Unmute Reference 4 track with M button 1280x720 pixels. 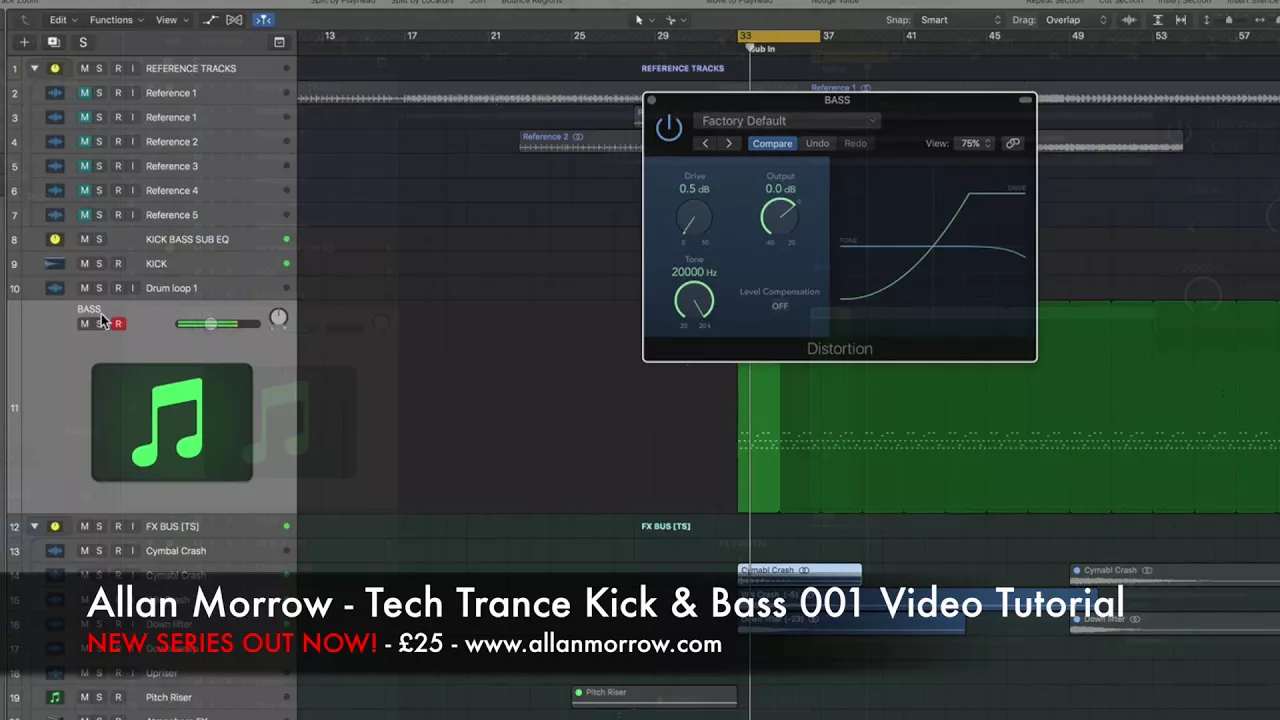84,191
